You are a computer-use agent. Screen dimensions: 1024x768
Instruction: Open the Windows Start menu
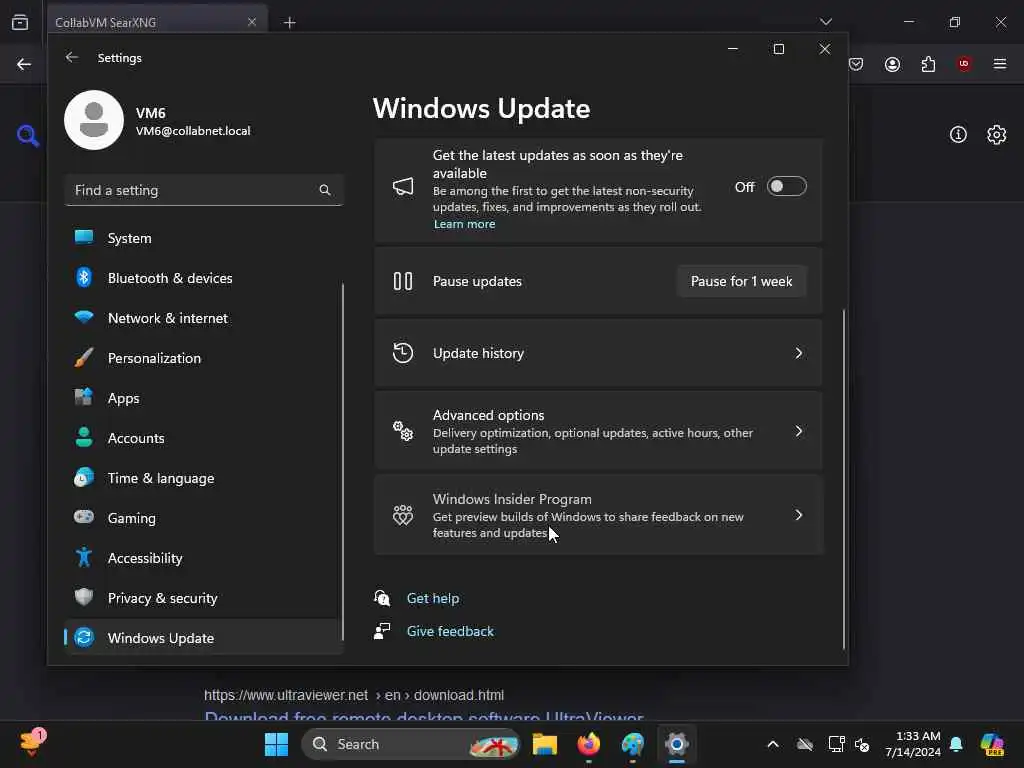point(276,744)
